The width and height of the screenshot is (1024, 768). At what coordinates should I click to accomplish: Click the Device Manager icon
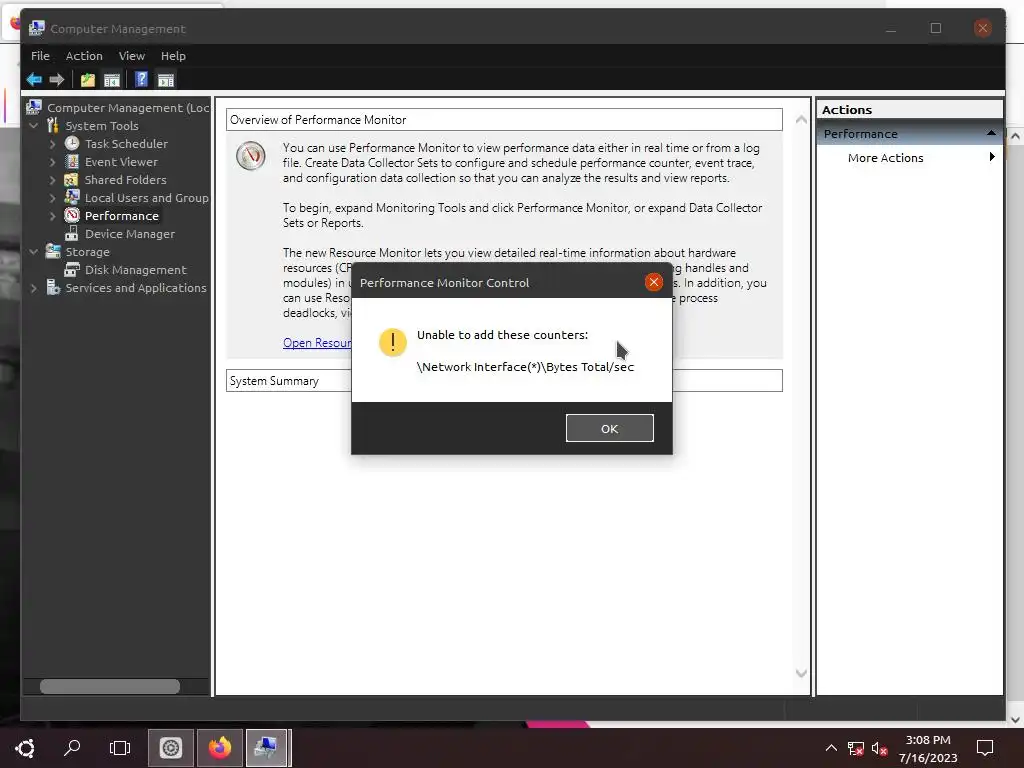click(72, 233)
